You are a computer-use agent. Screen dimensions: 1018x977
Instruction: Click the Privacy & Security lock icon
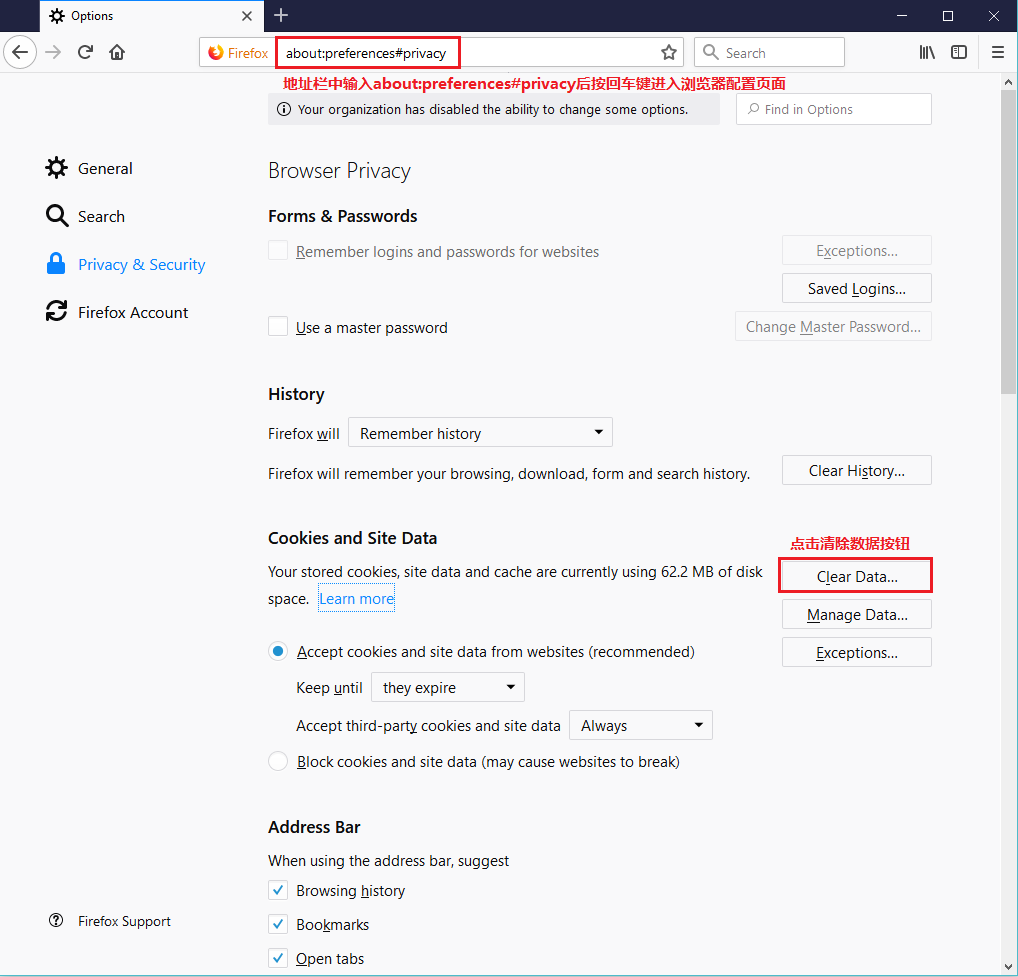point(56,264)
